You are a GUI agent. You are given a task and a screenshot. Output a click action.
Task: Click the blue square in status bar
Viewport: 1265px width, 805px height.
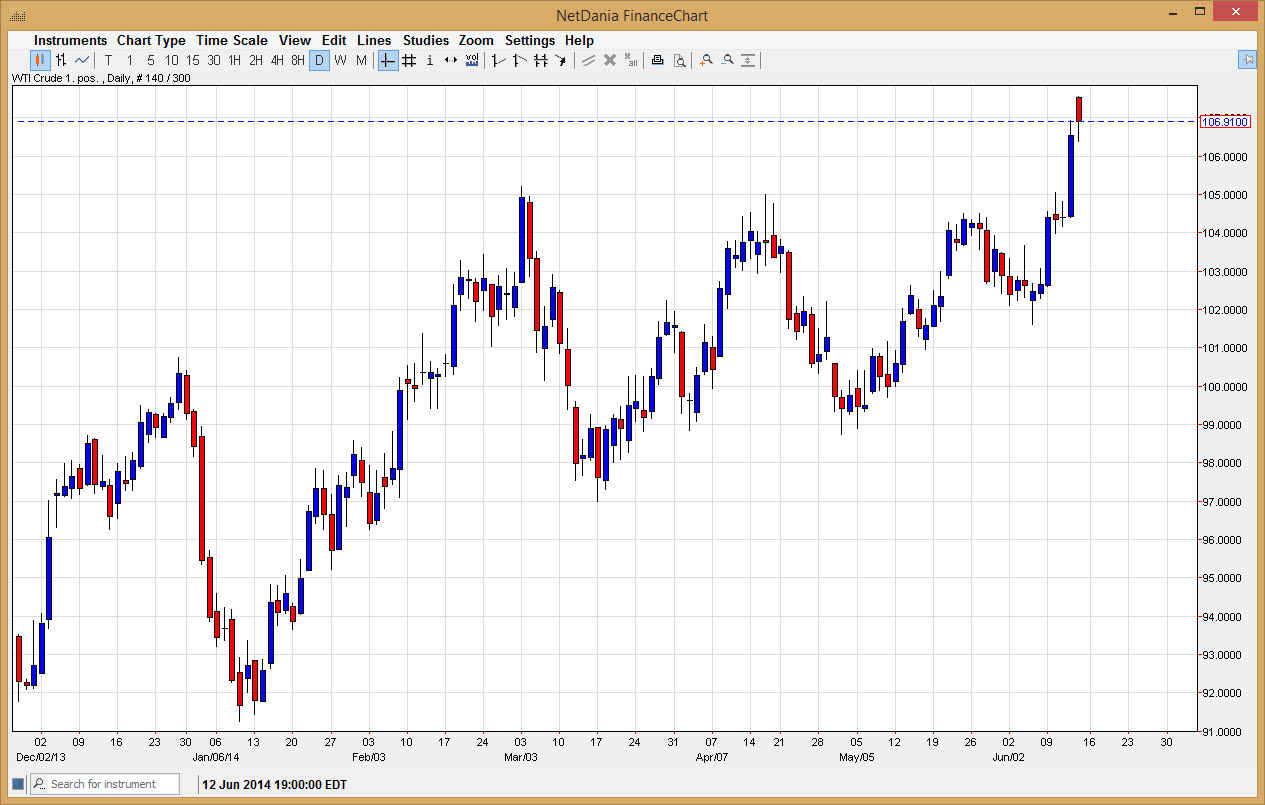click(19, 784)
